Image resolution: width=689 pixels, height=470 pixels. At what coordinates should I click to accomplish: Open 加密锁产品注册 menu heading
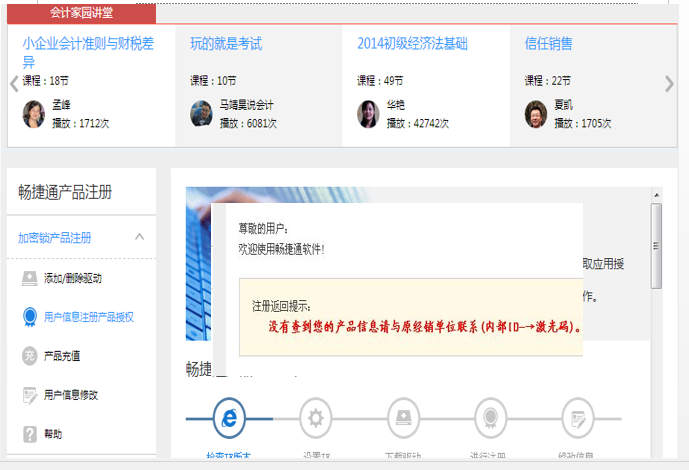[55, 238]
